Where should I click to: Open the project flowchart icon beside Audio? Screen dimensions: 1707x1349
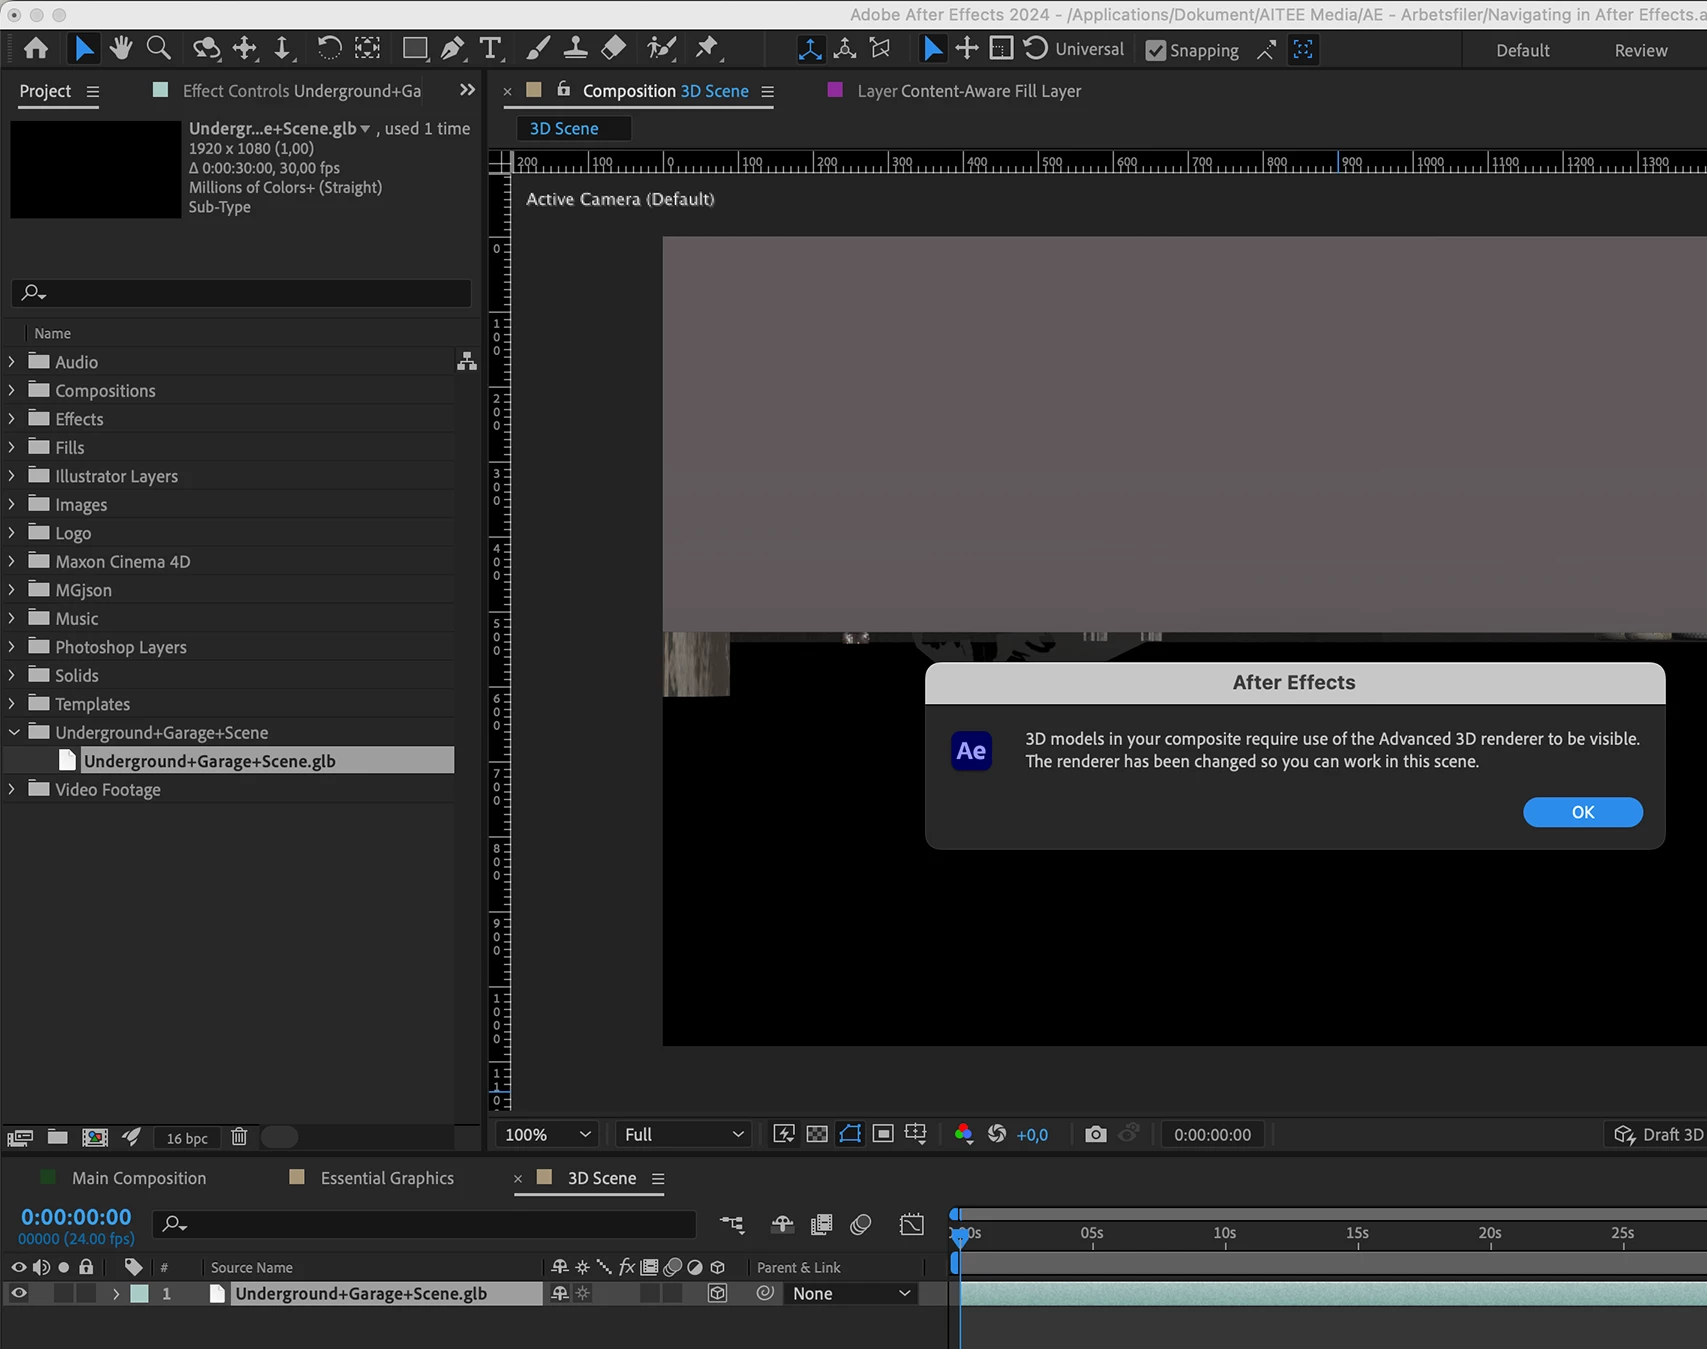(x=466, y=362)
